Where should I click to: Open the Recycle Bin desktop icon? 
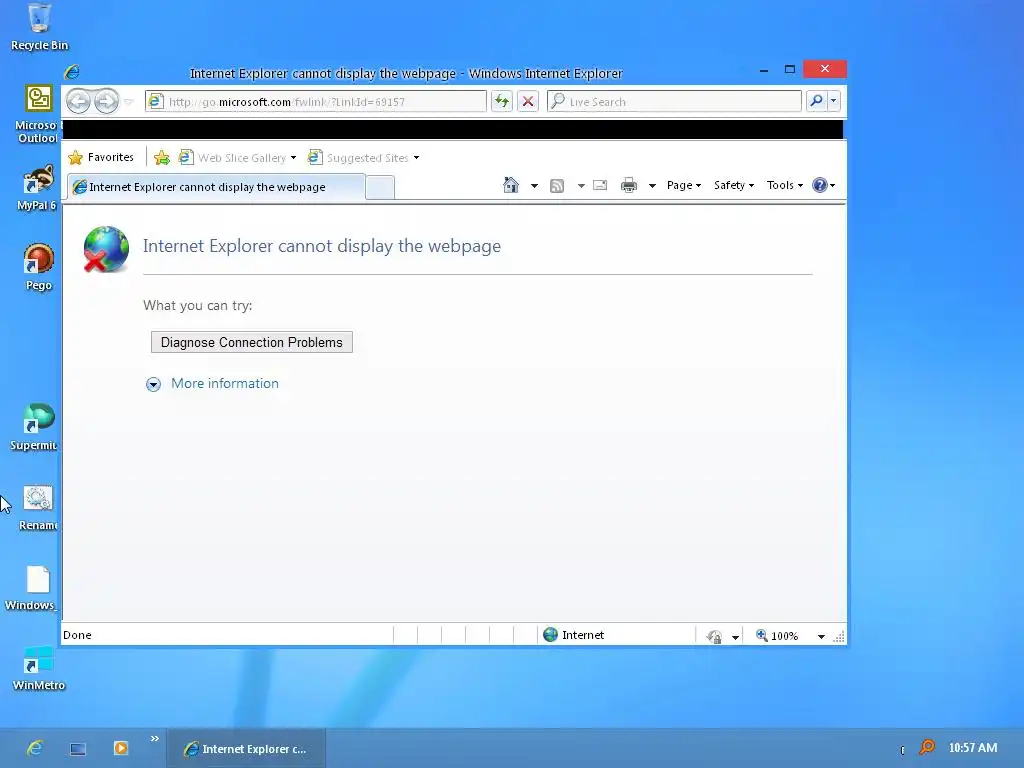click(39, 27)
